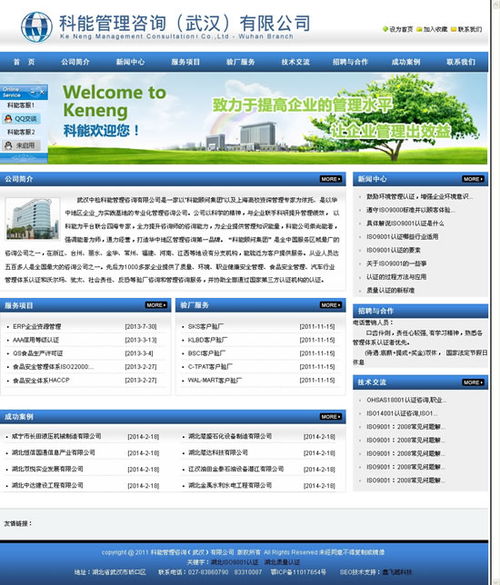Screen dimensions: 500x585
Task: Open AAA信用等级认证 service link
Action: (x=36, y=340)
